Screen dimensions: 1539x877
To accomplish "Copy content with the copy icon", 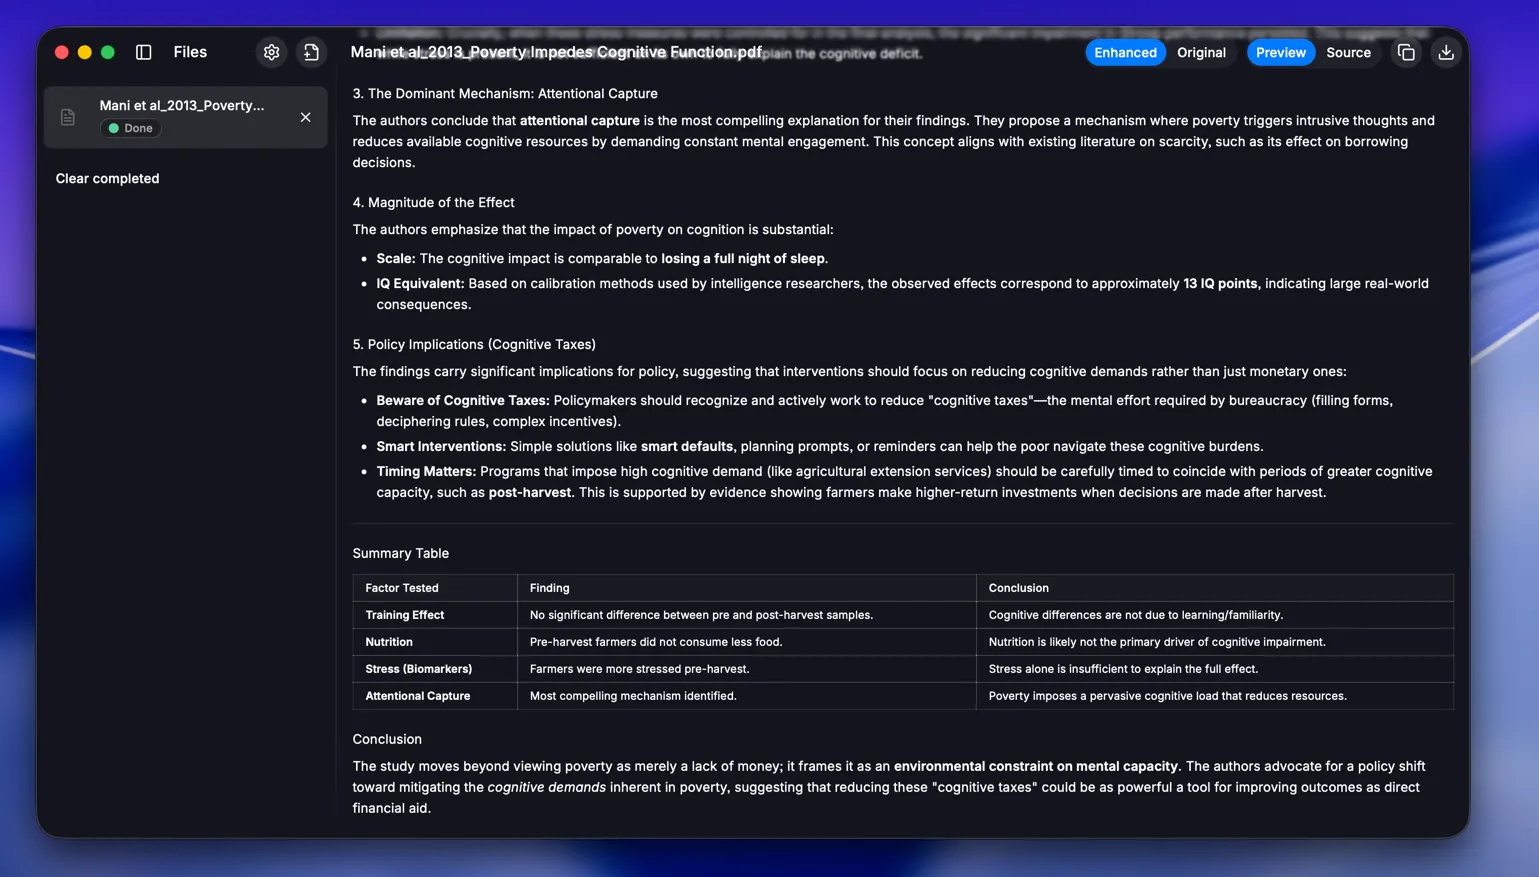I will [1406, 52].
